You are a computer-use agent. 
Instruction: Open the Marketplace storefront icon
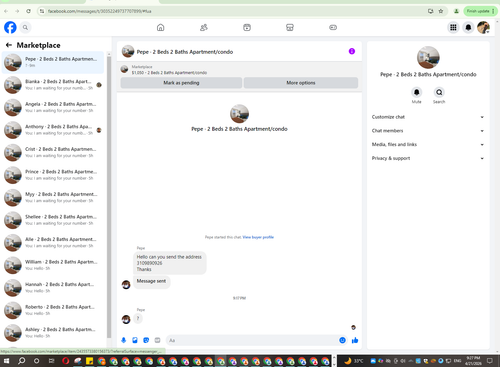(290, 27)
